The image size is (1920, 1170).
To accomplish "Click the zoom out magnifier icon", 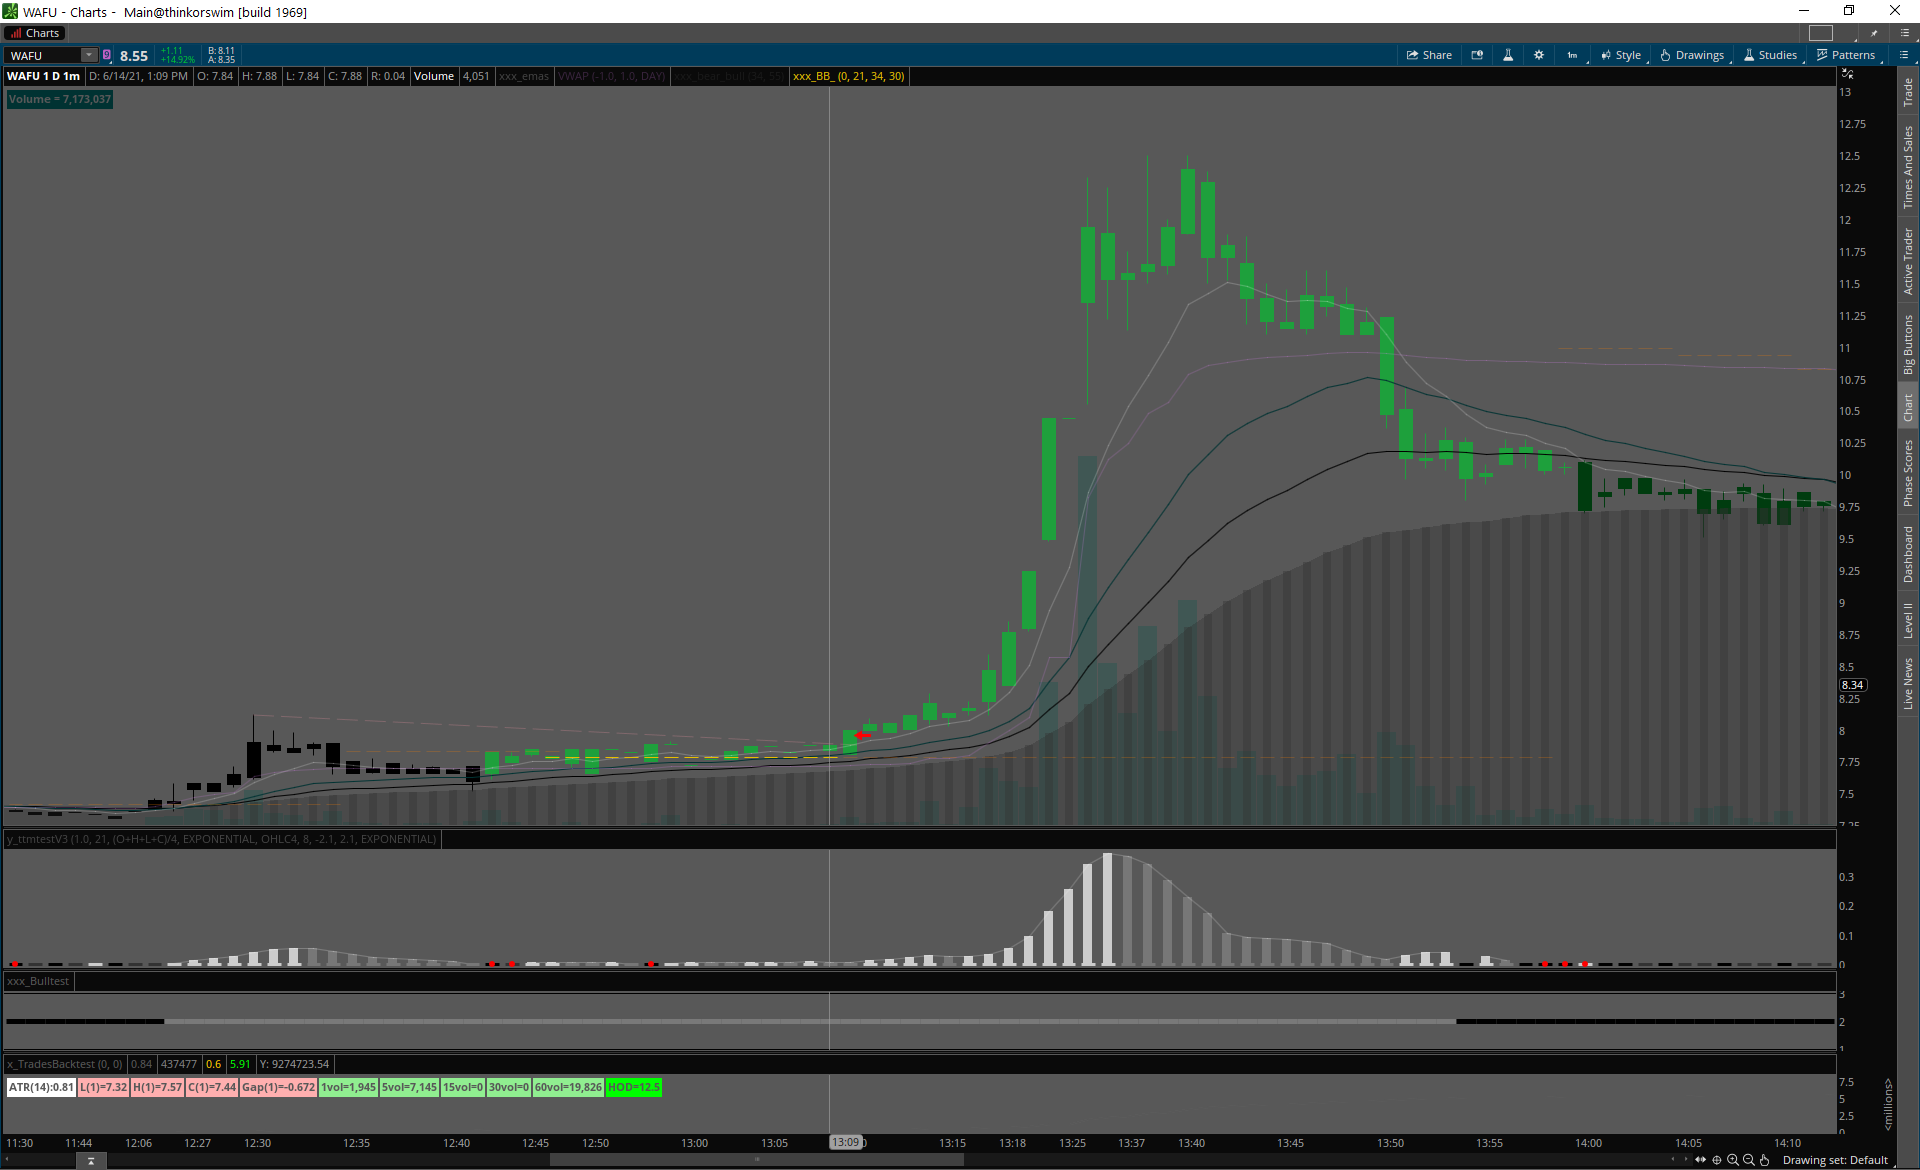I will (1749, 1160).
